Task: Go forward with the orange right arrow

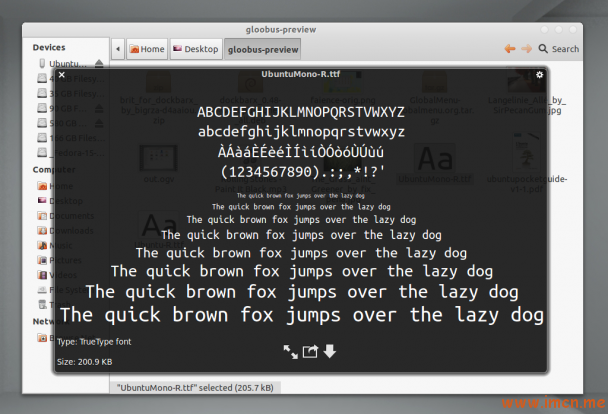Action: 526,49
